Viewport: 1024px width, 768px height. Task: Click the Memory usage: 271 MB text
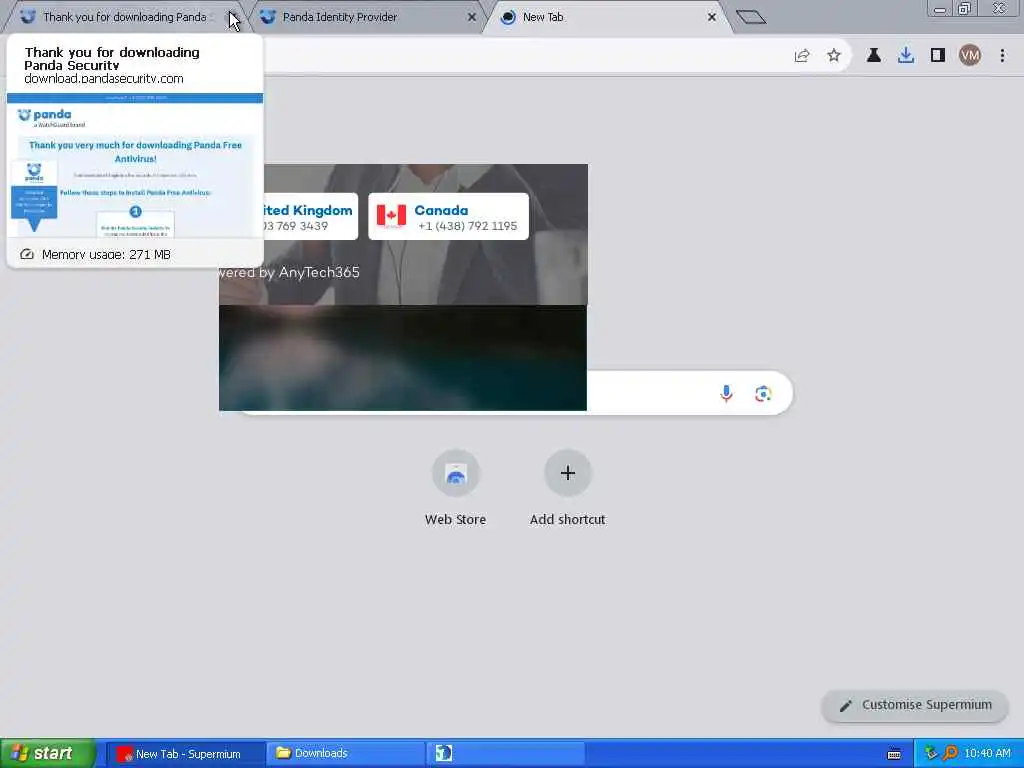(106, 254)
